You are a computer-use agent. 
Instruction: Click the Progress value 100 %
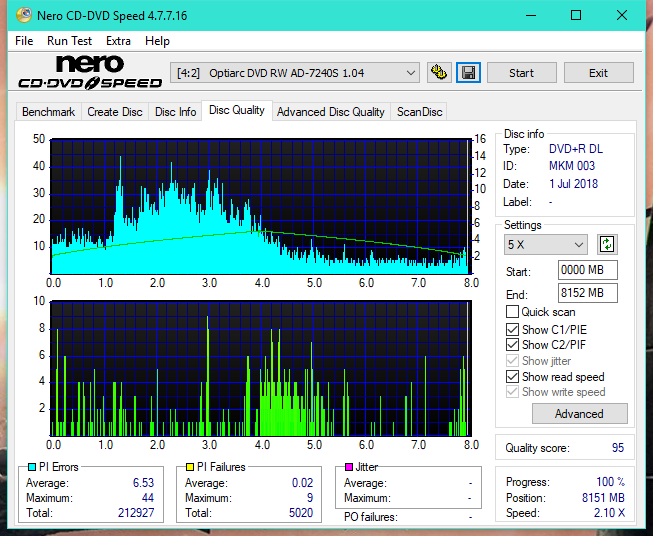pos(610,482)
